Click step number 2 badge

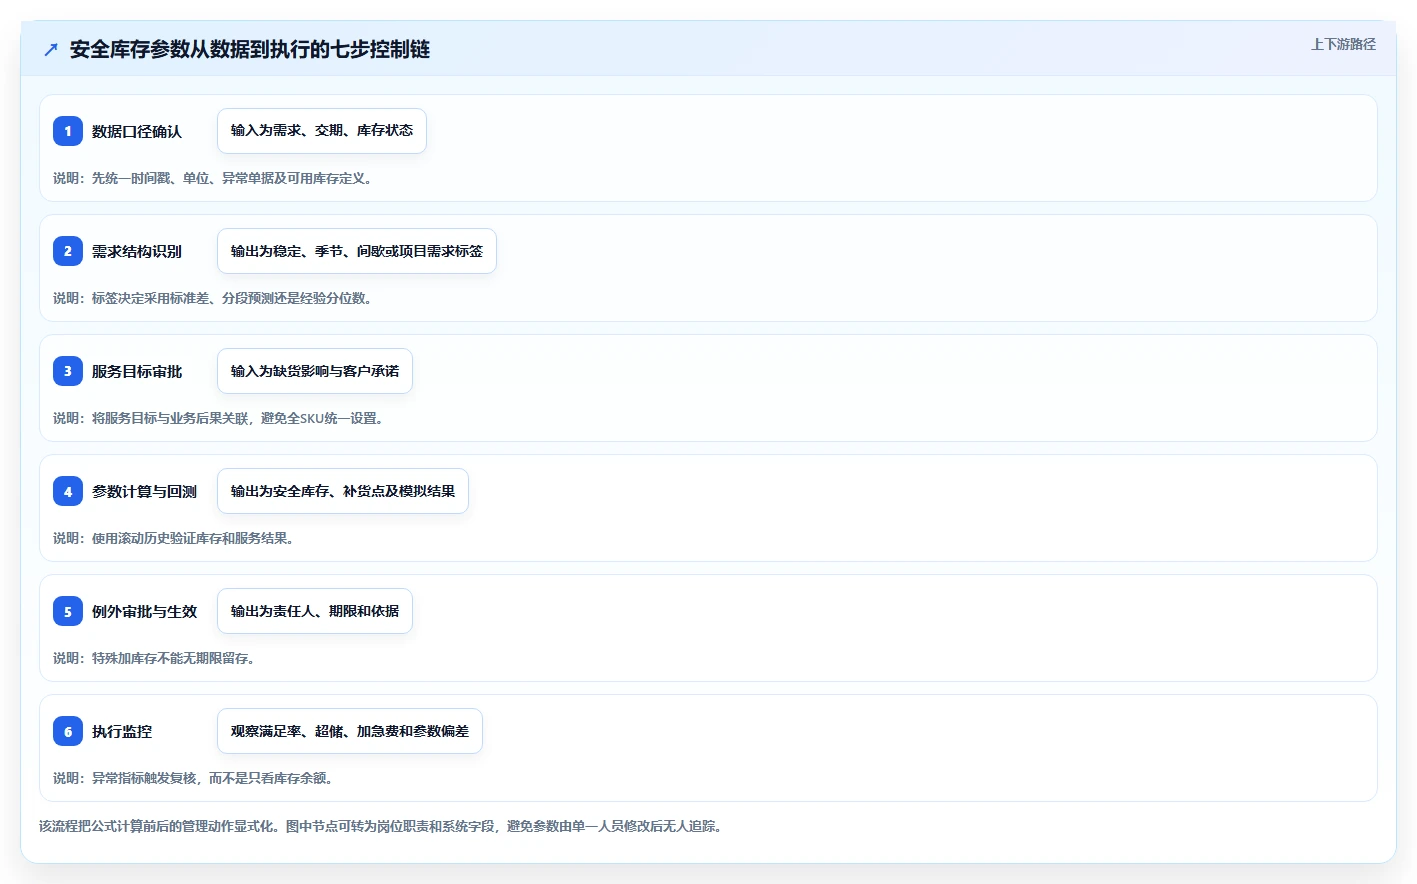[68, 251]
